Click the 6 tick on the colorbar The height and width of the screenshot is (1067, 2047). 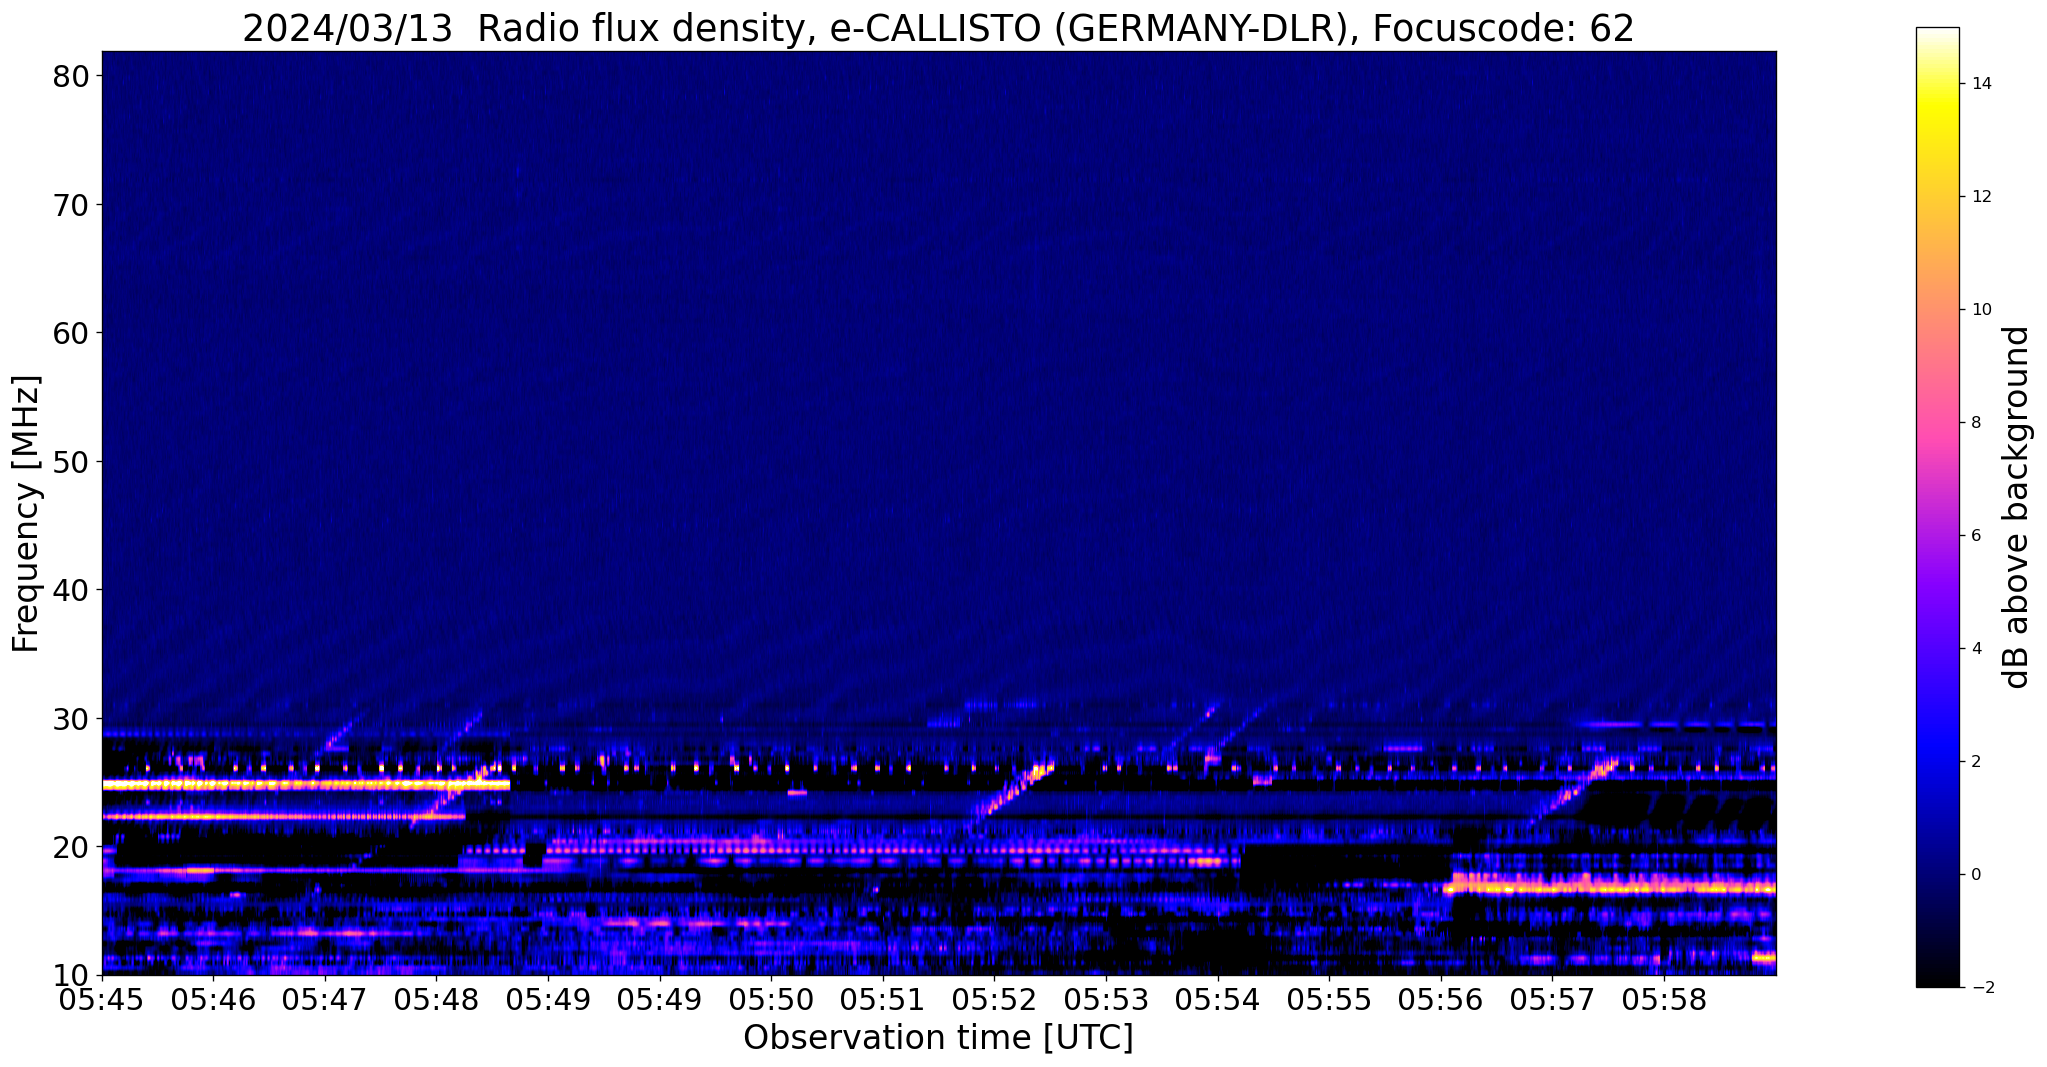[1975, 536]
